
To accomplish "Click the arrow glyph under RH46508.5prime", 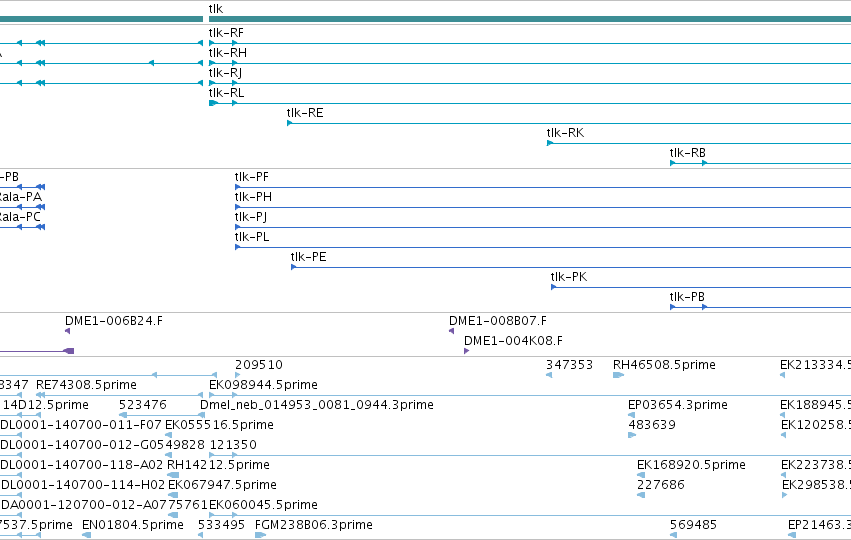I will [x=618, y=375].
